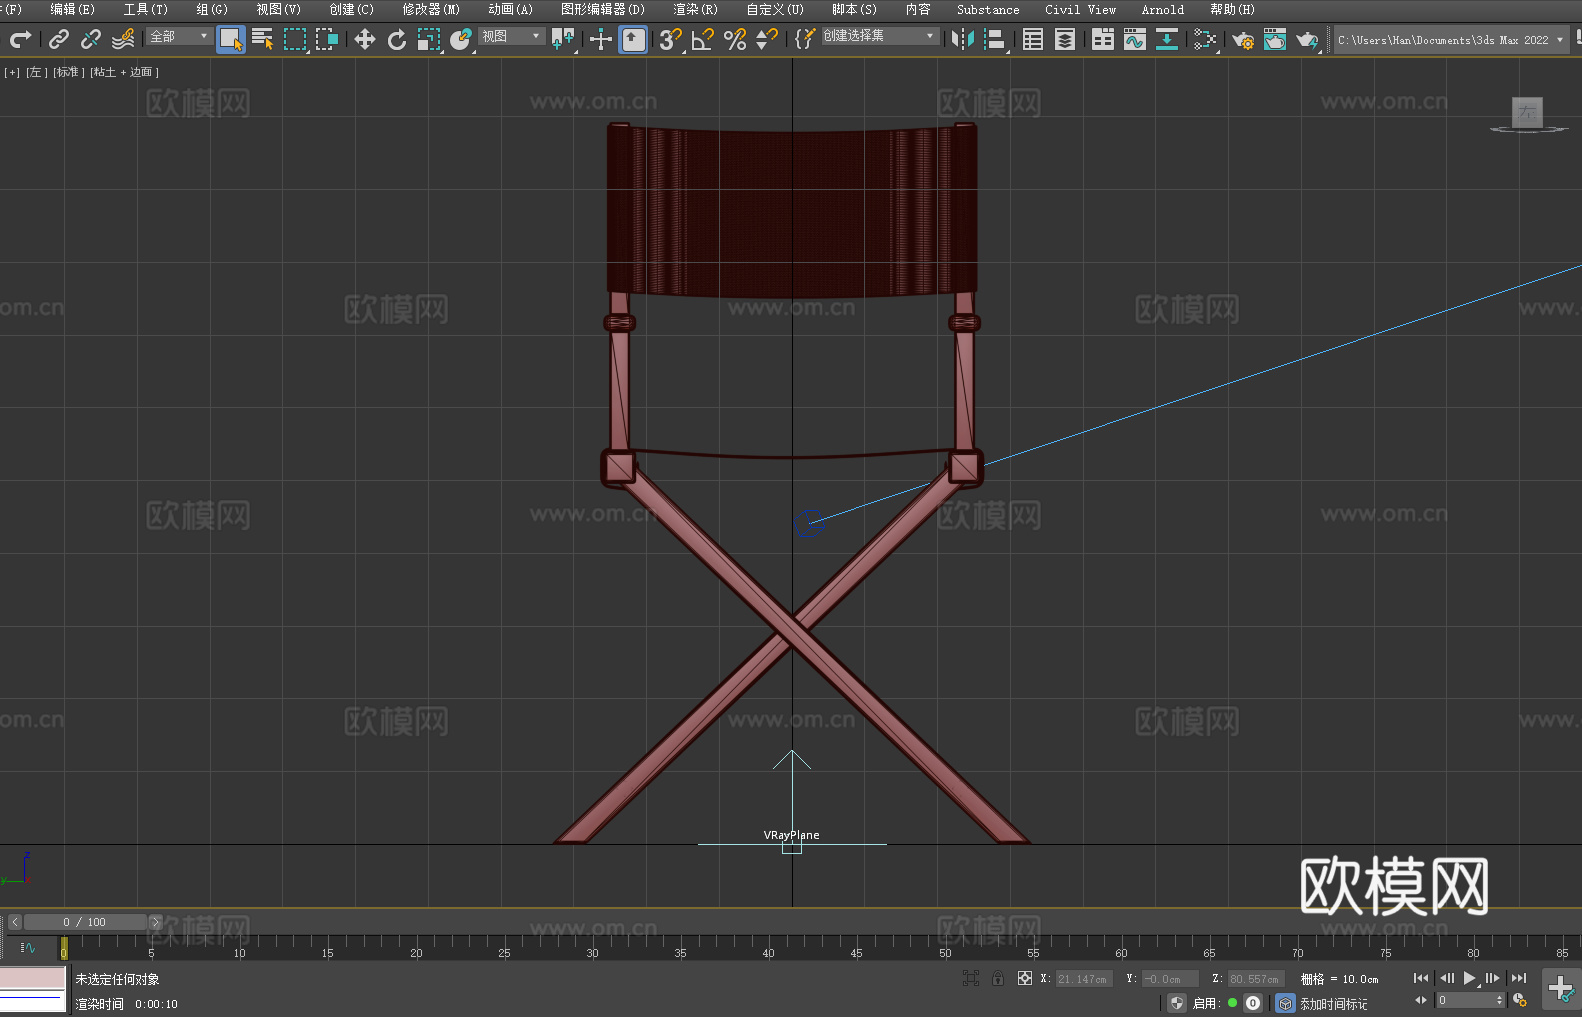Screen dimensions: 1582x1017
Task: Click the [标准] viewport shading label
Action: tap(69, 72)
